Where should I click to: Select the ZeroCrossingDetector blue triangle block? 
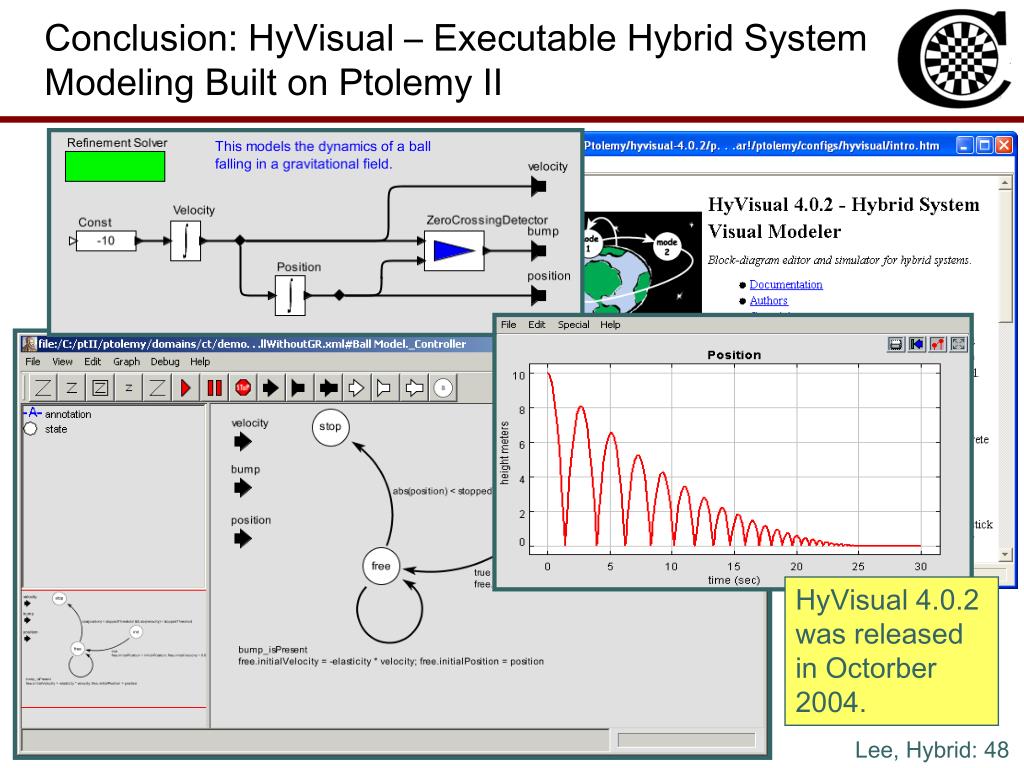[454, 250]
